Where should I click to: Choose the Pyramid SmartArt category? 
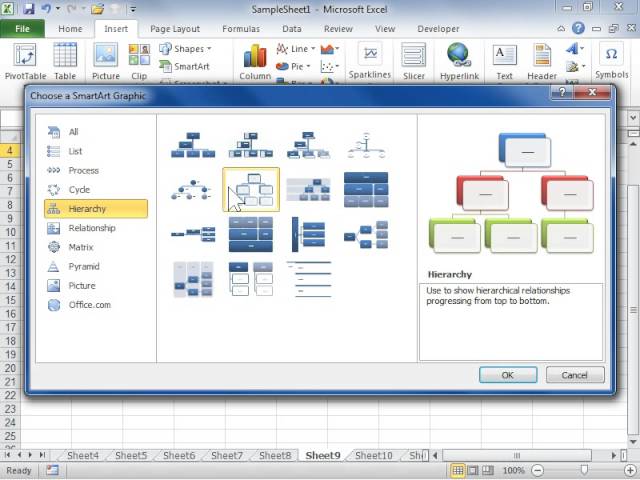96,266
